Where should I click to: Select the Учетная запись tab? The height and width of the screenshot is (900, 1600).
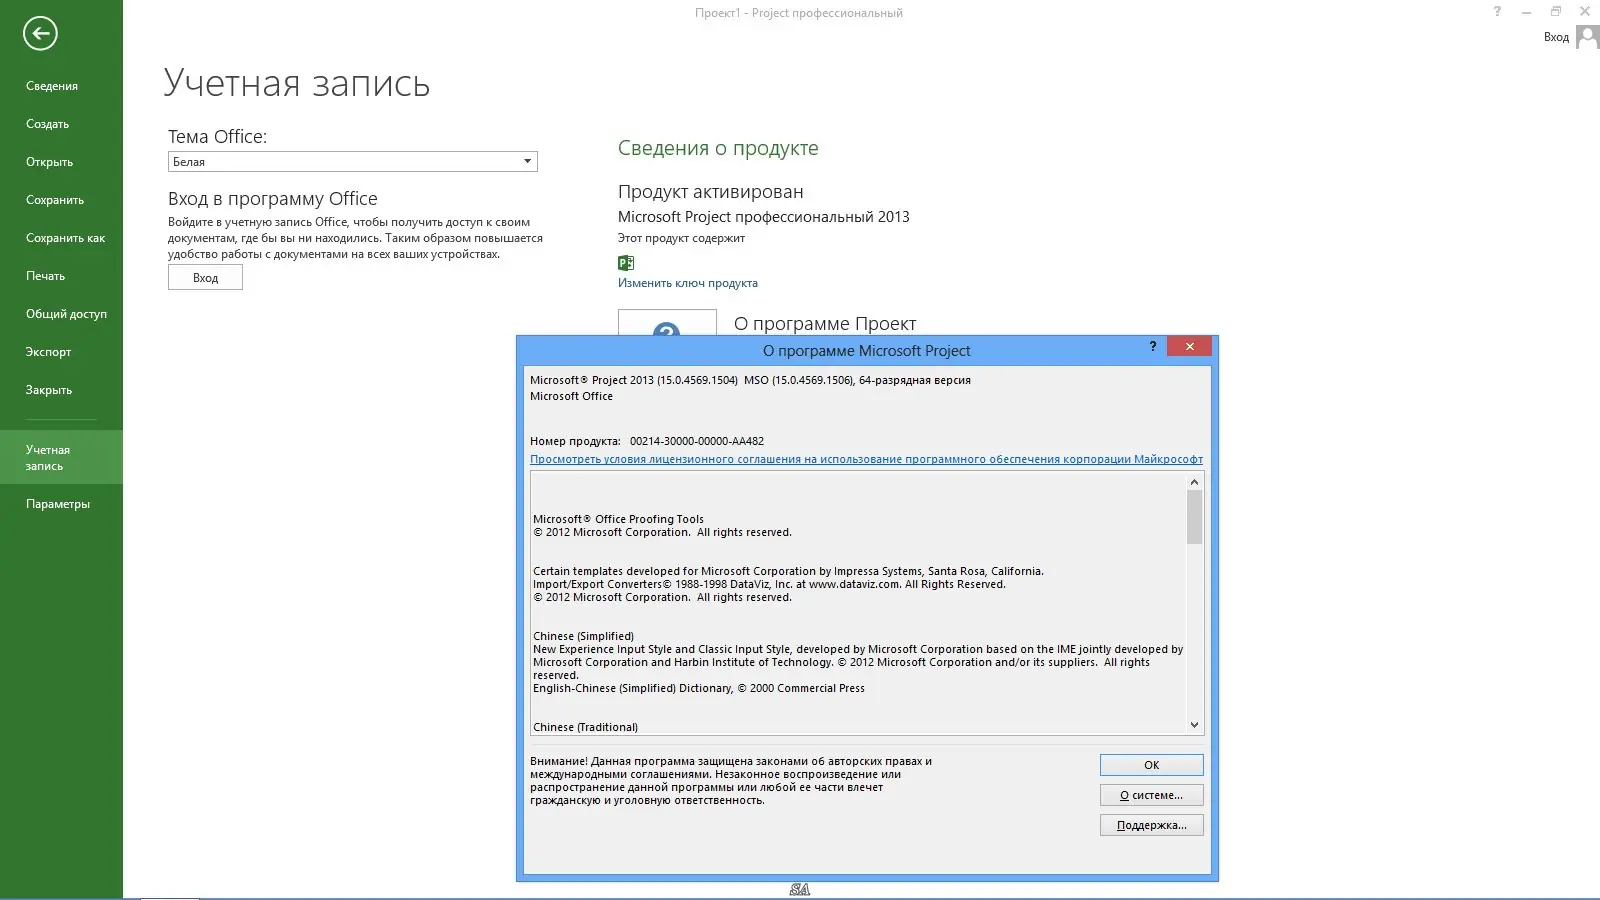click(61, 457)
